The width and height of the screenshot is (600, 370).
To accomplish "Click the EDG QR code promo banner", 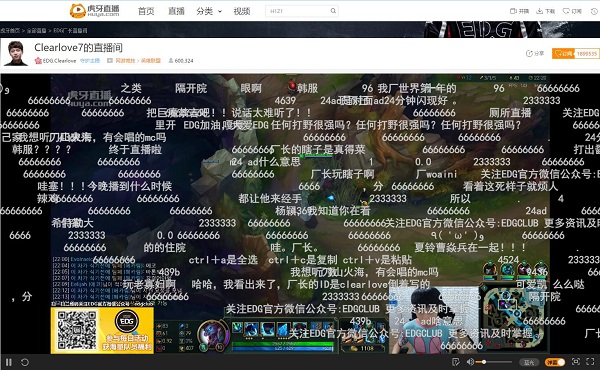I will coord(102,330).
